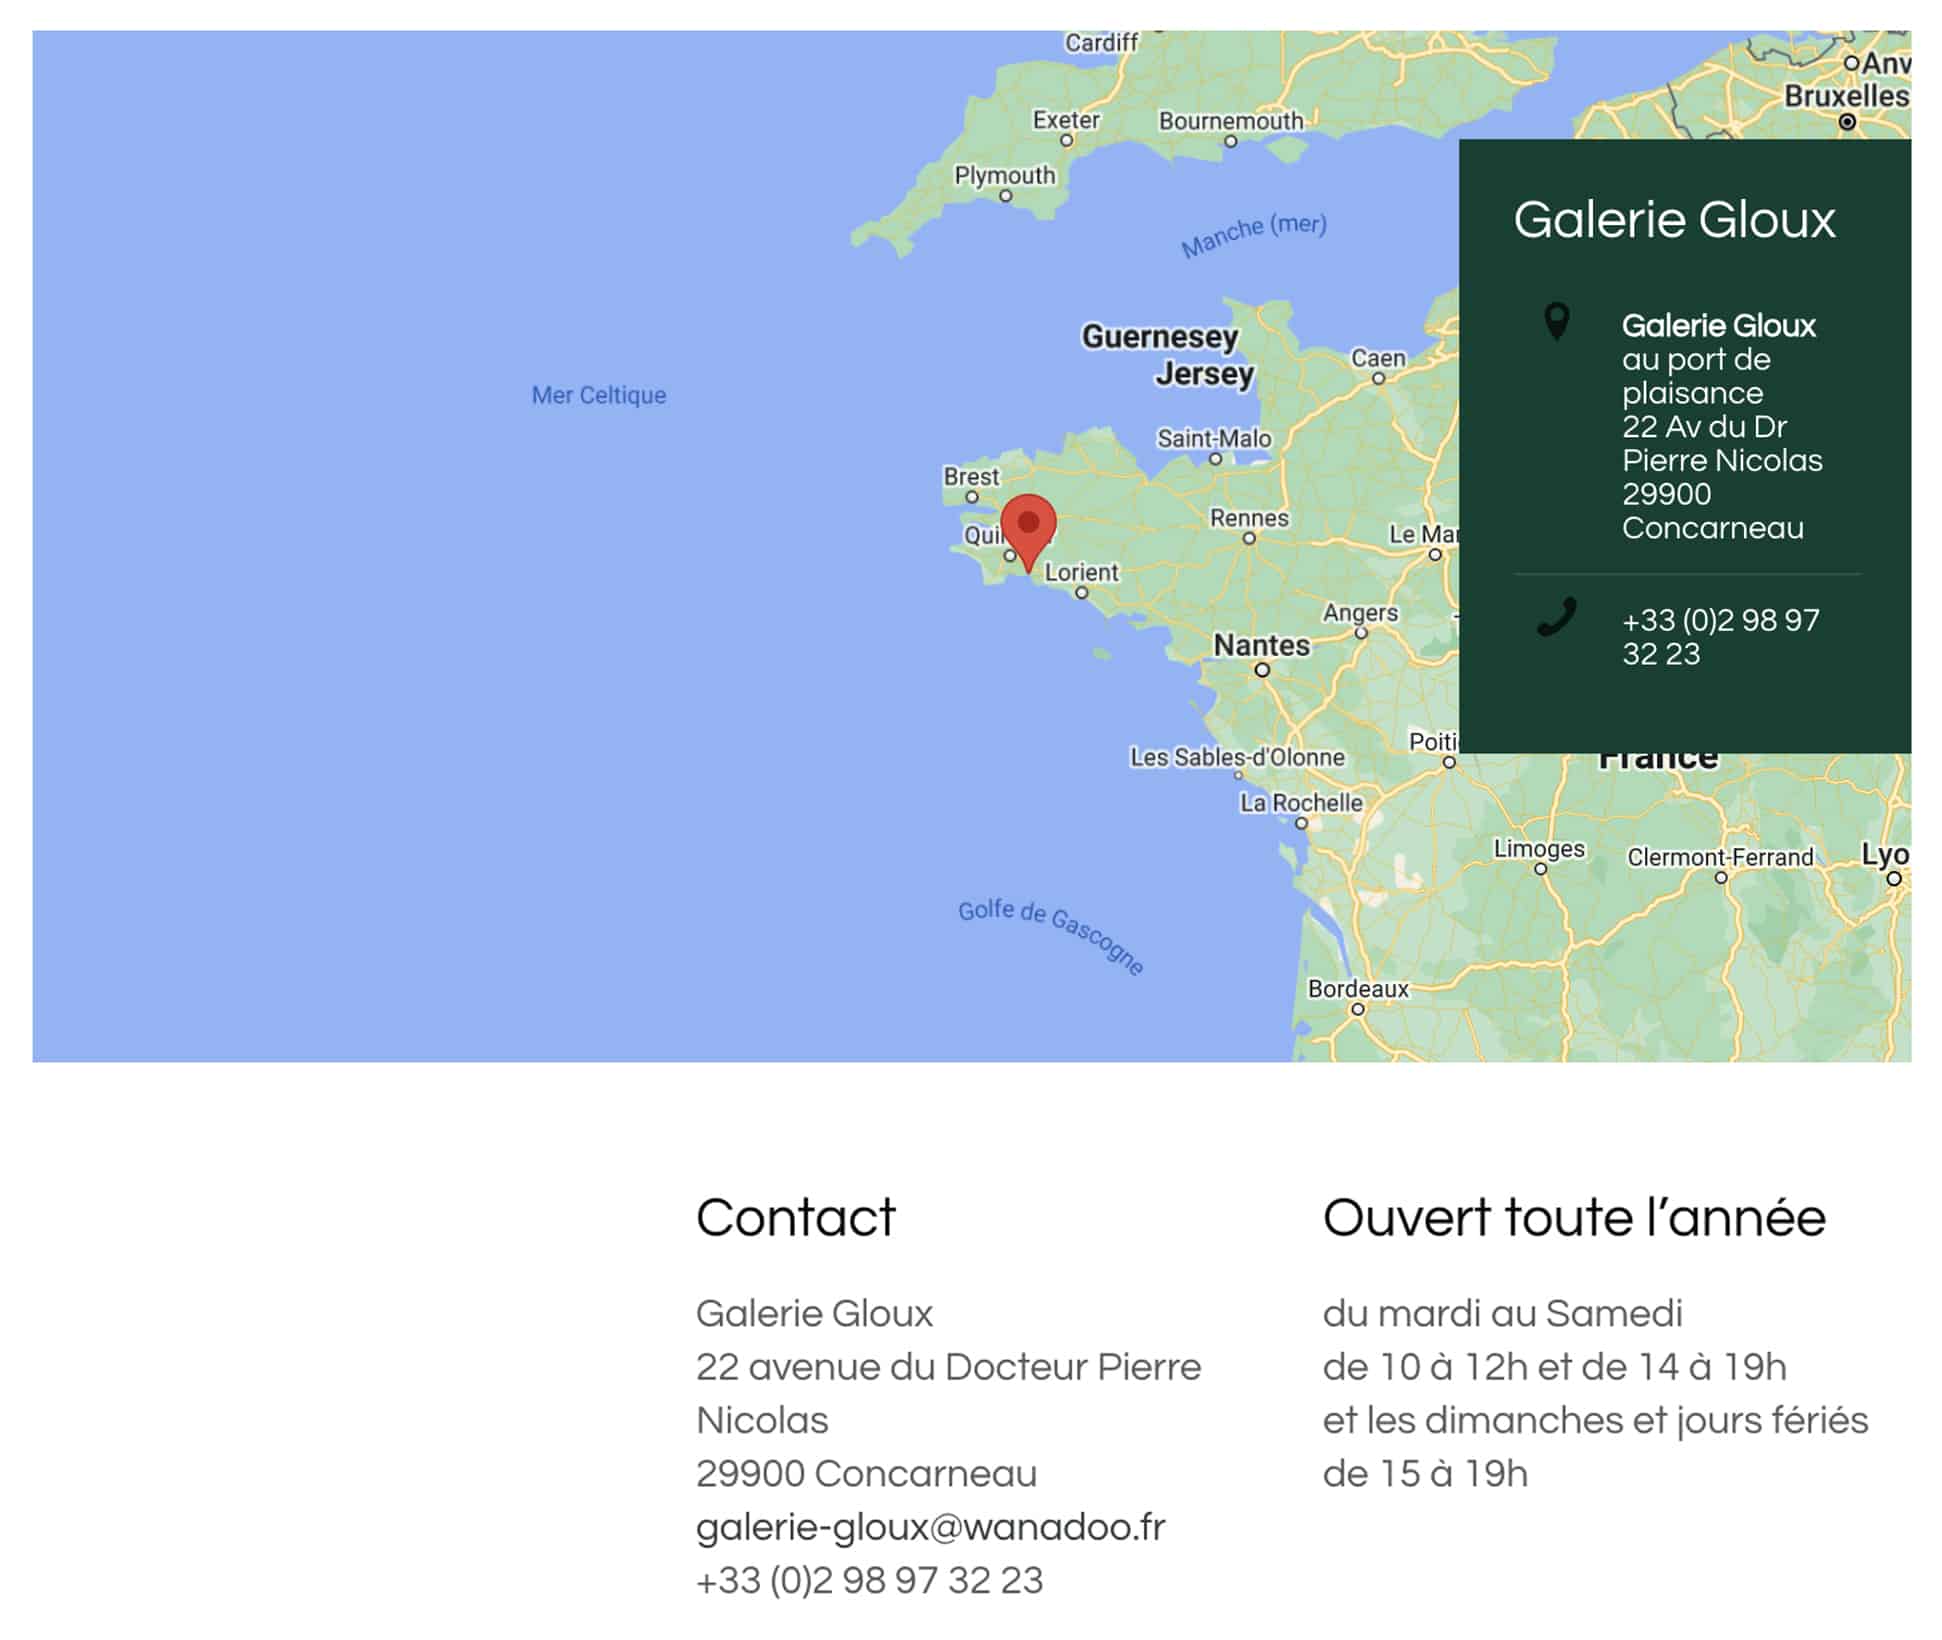Screen dimensions: 1942x1640
Task: Open the galerie-gloux@wanadoo.fr email link
Action: (x=930, y=1527)
